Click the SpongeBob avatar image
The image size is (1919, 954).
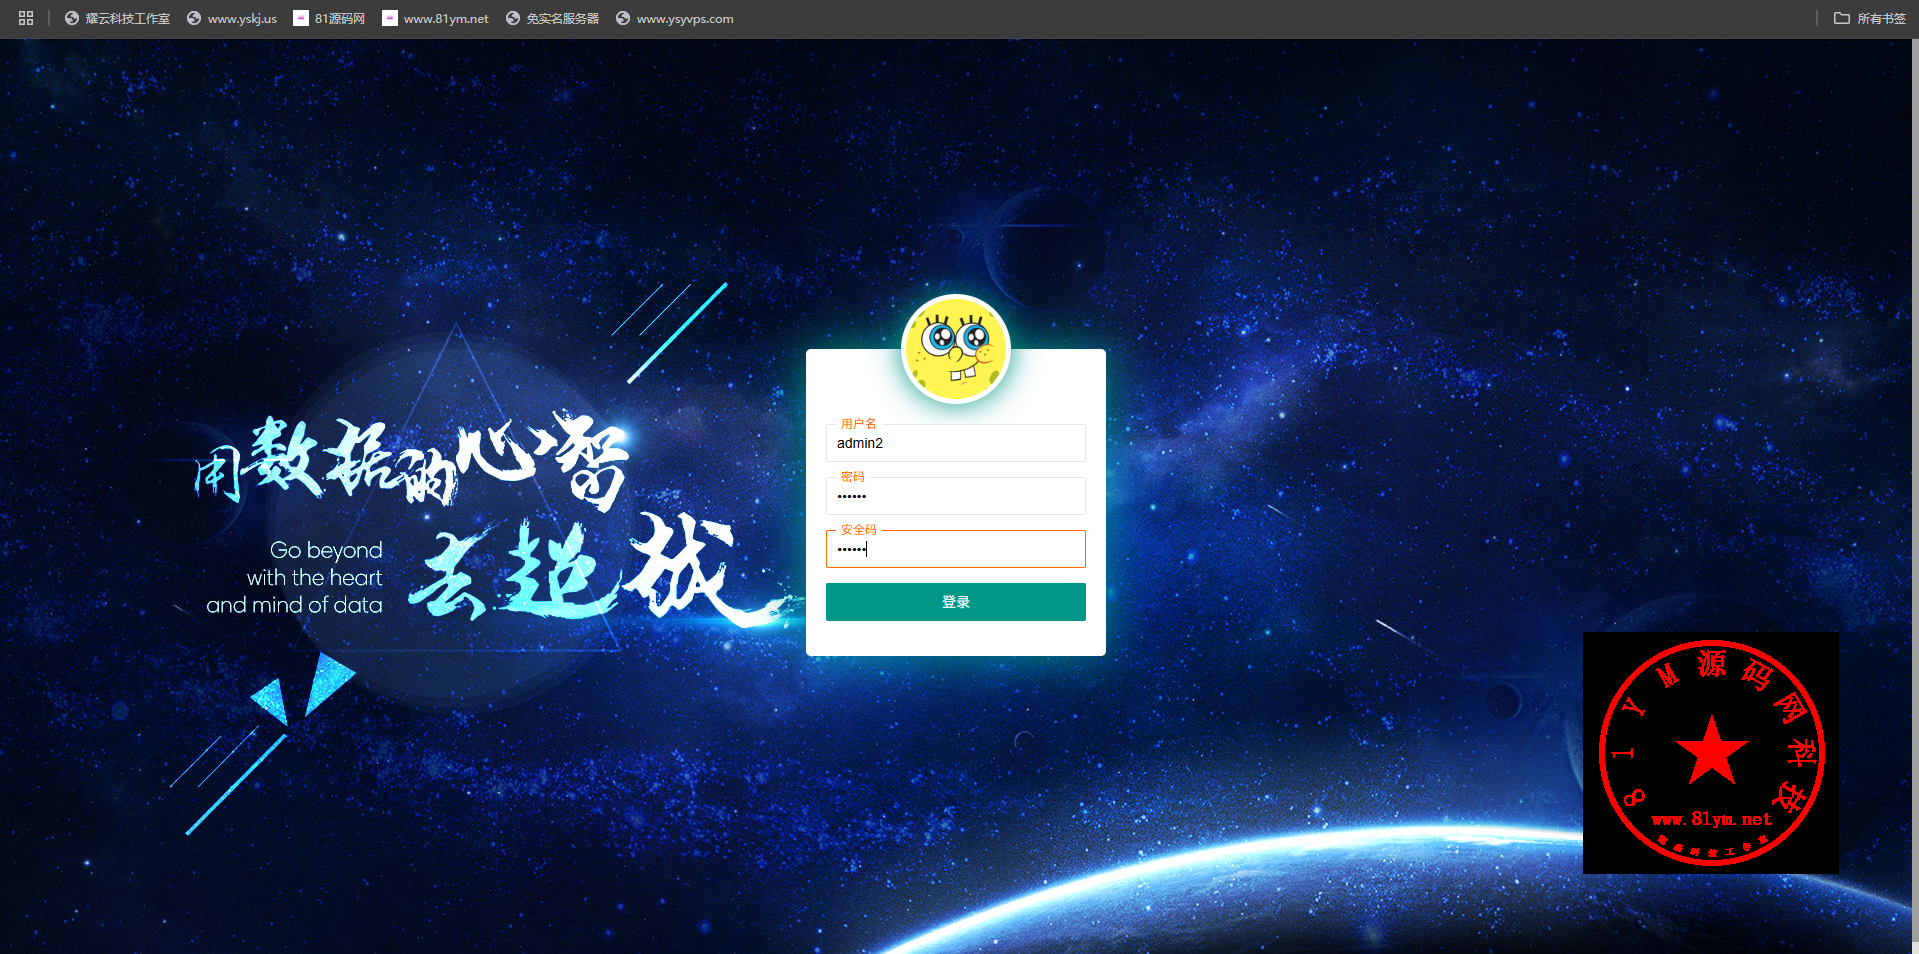[956, 349]
